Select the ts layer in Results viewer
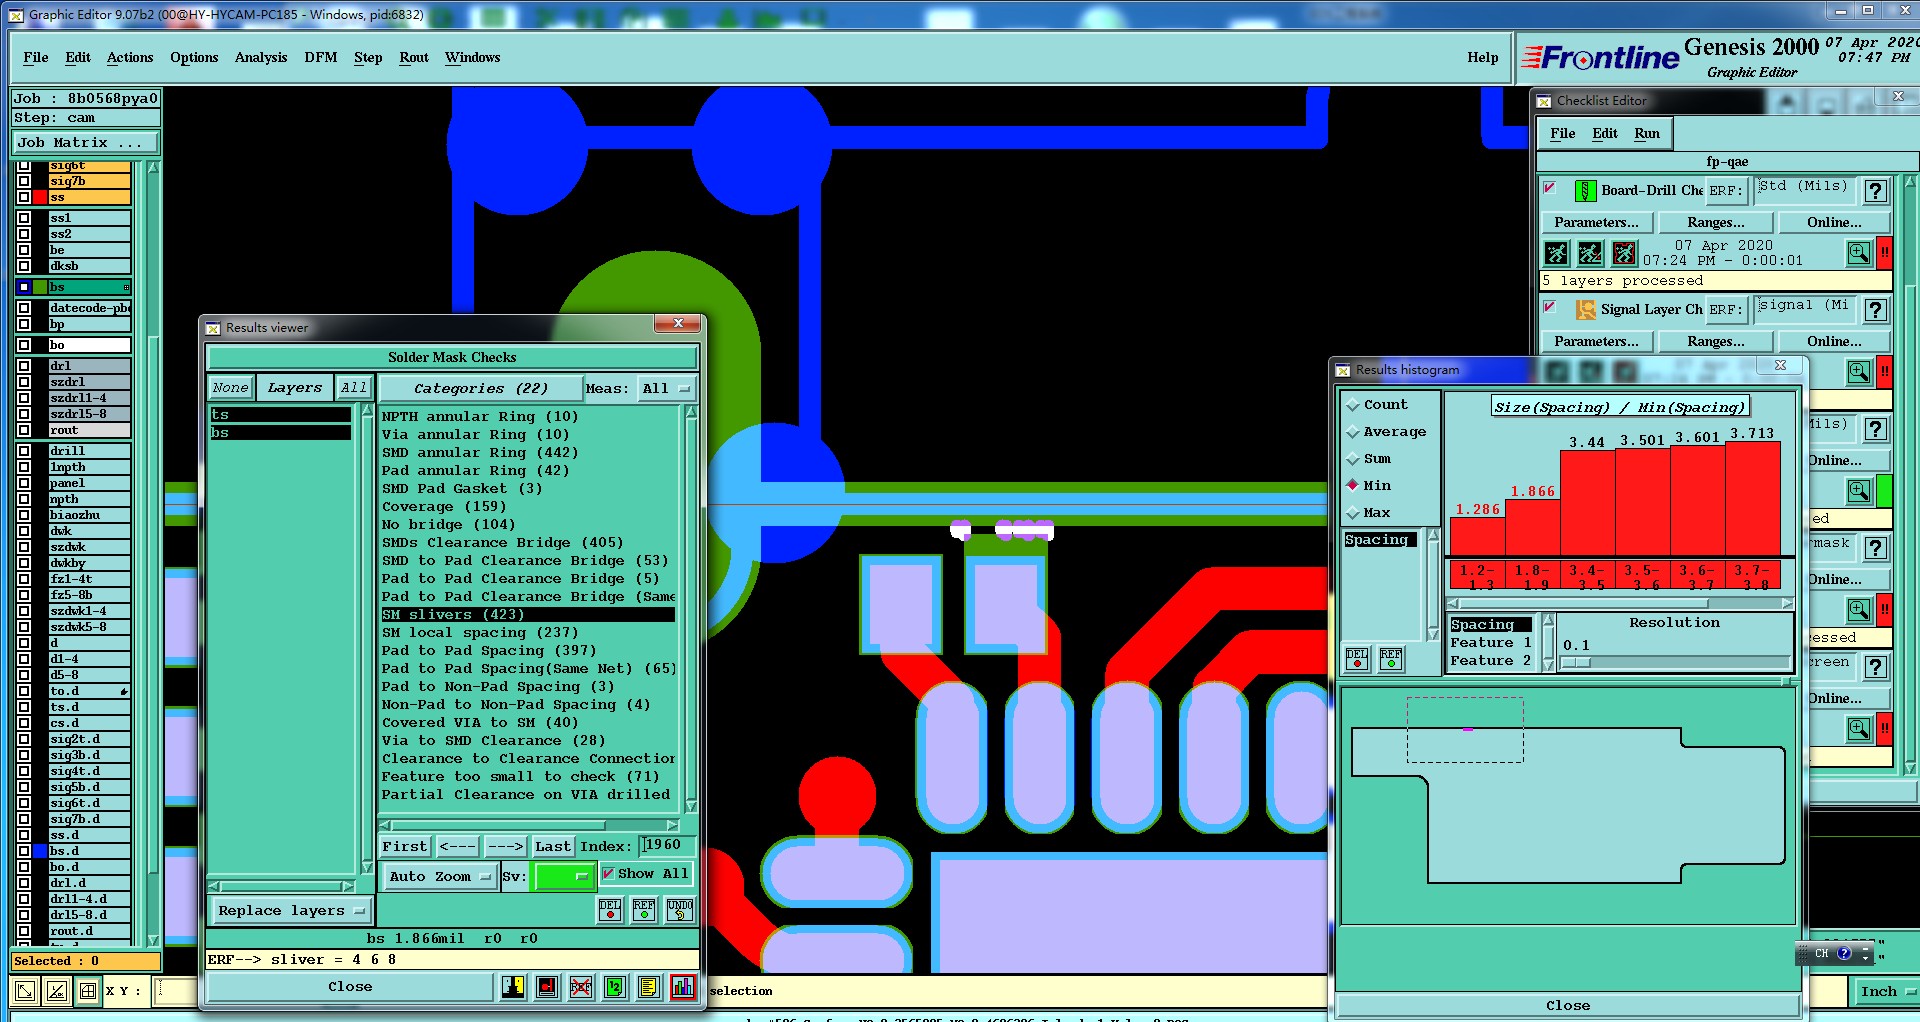The image size is (1920, 1022). pos(280,414)
